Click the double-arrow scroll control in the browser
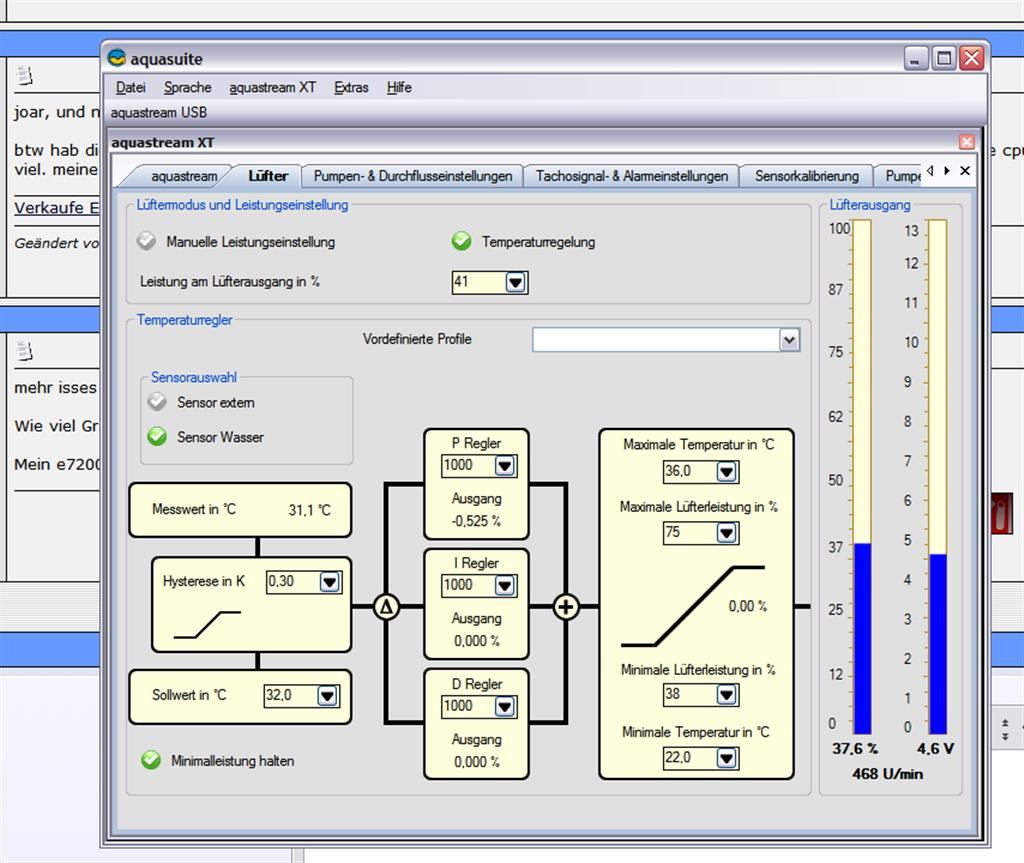The width and height of the screenshot is (1024, 863). [x=1005, y=729]
